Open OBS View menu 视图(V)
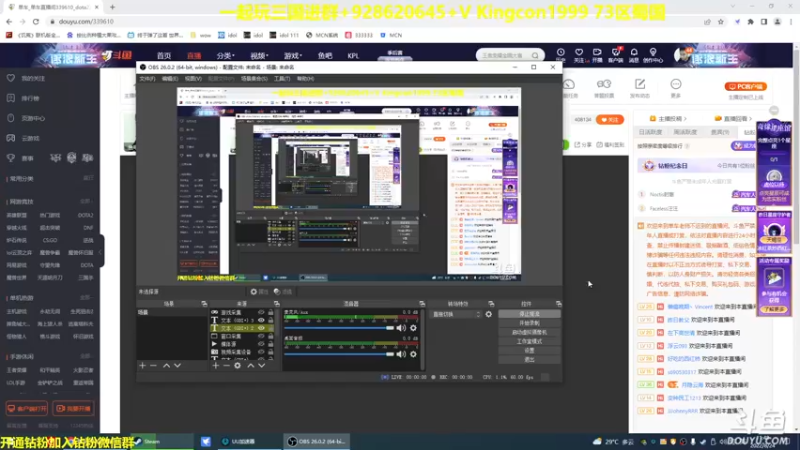Viewport: 800px width, 450px height. [x=193, y=79]
